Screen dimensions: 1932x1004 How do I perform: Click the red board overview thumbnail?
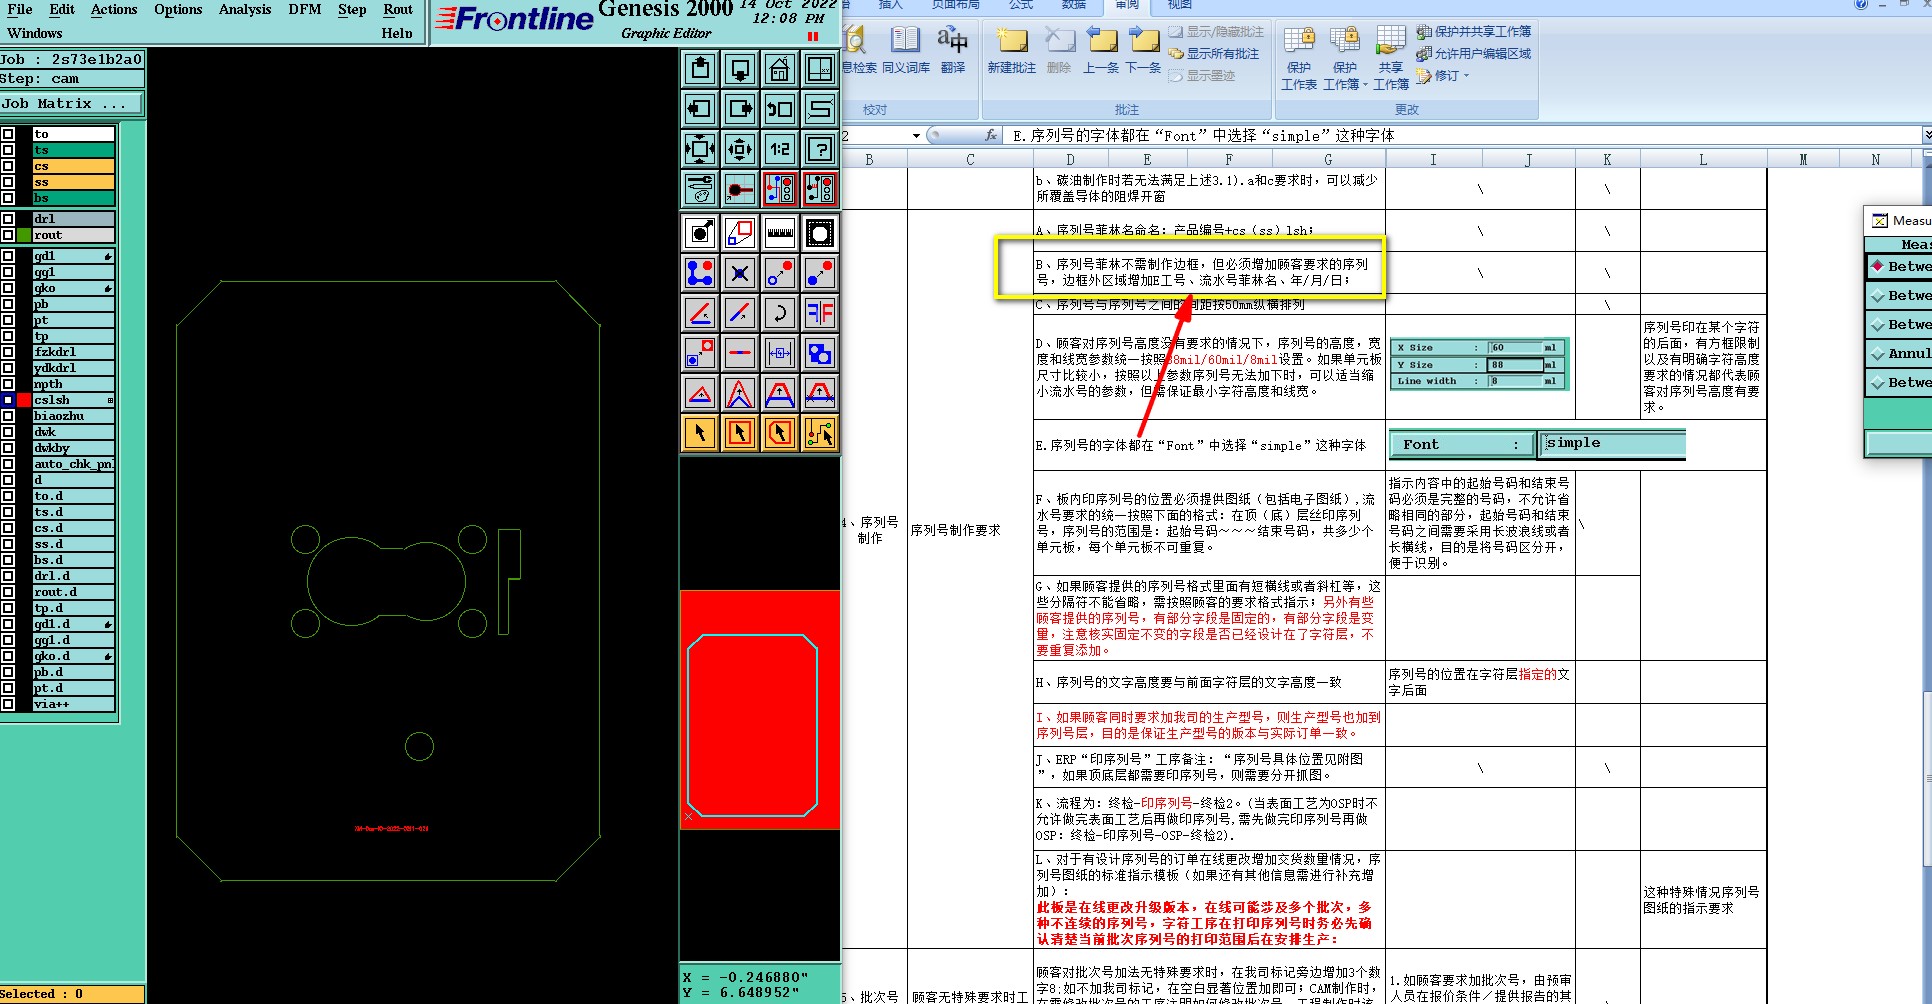tap(758, 709)
